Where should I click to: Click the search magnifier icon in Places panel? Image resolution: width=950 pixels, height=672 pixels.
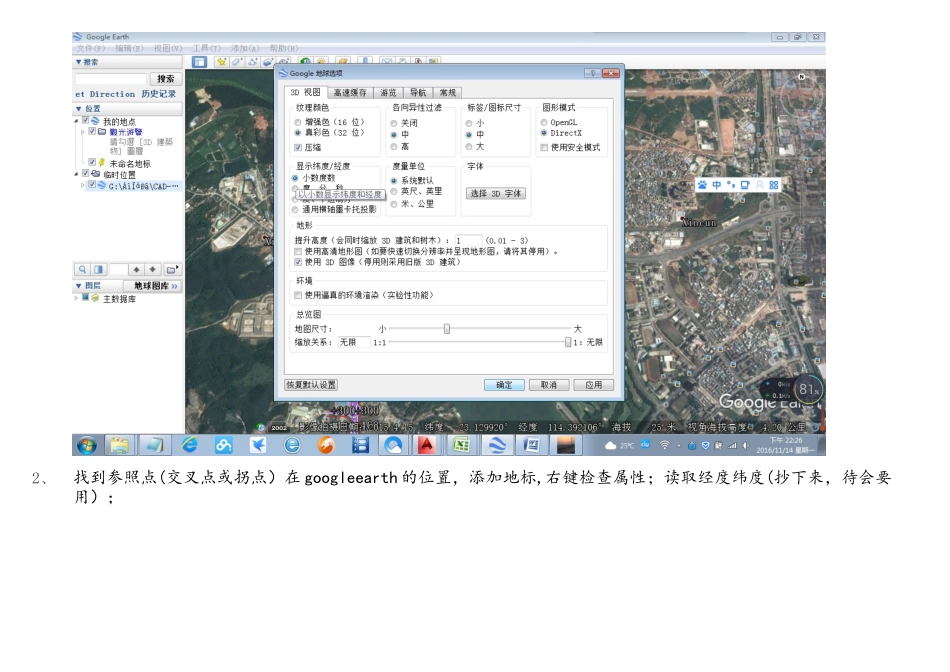click(82, 269)
